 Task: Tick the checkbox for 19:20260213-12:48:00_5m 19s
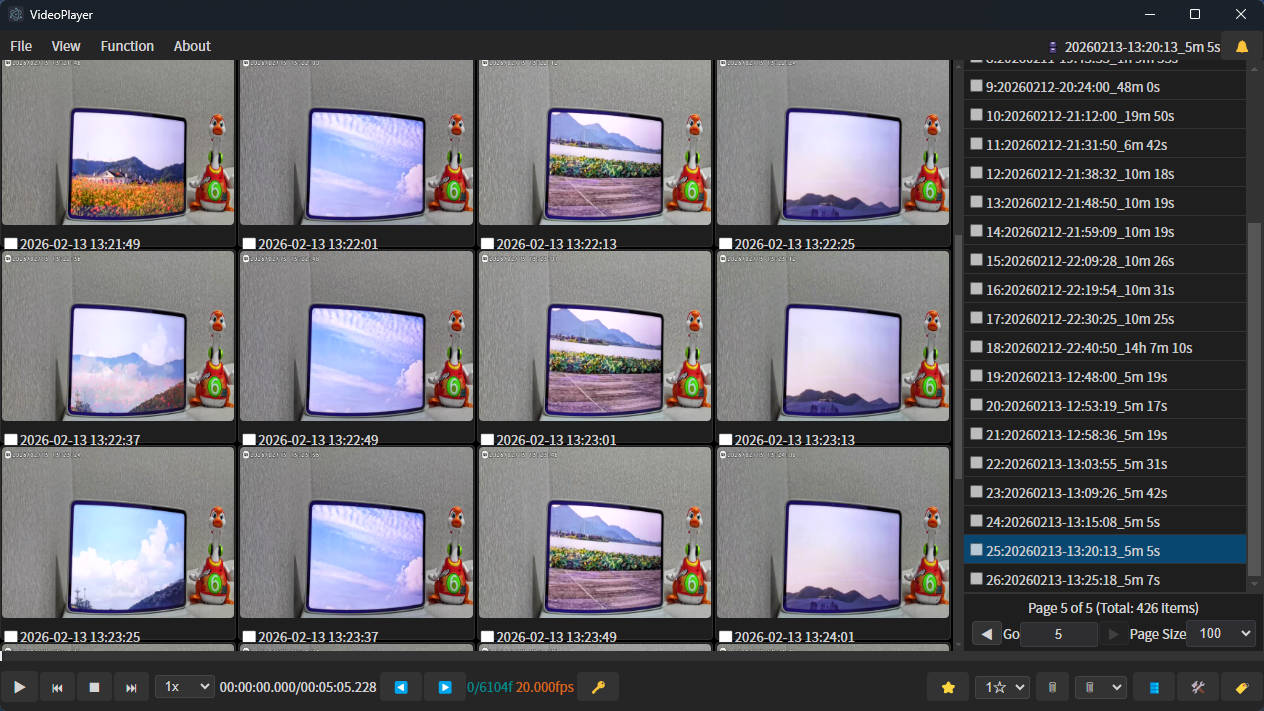[976, 377]
